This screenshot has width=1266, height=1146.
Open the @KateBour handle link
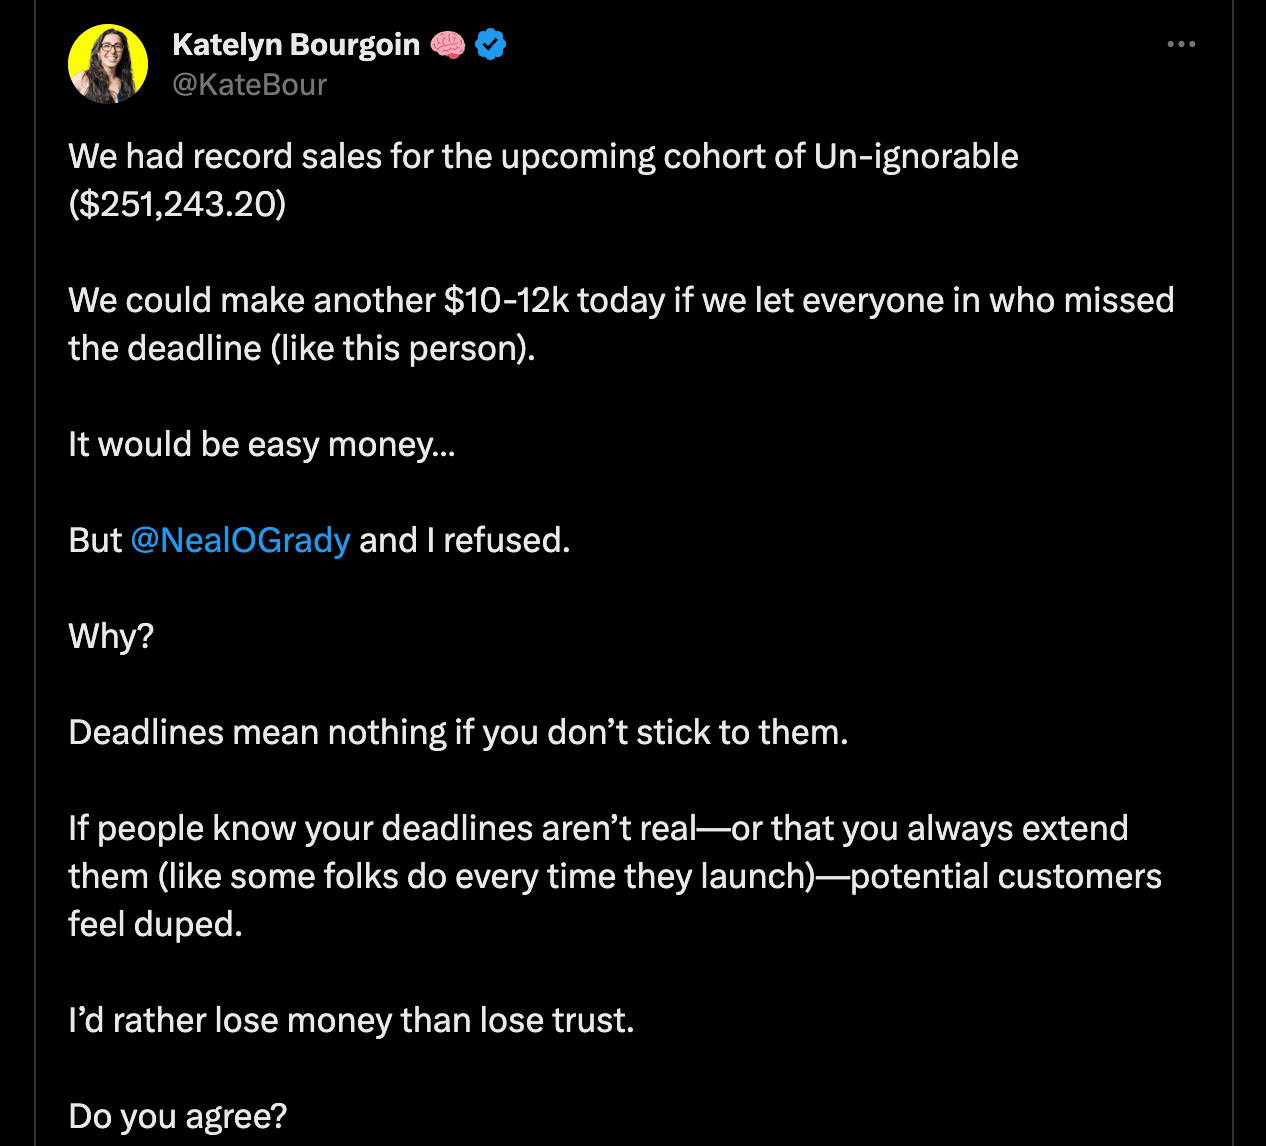tap(249, 85)
